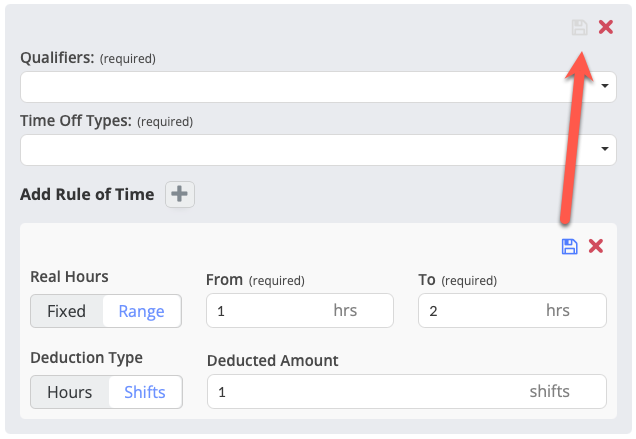Open the Qualifiers dropdown

[310, 87]
